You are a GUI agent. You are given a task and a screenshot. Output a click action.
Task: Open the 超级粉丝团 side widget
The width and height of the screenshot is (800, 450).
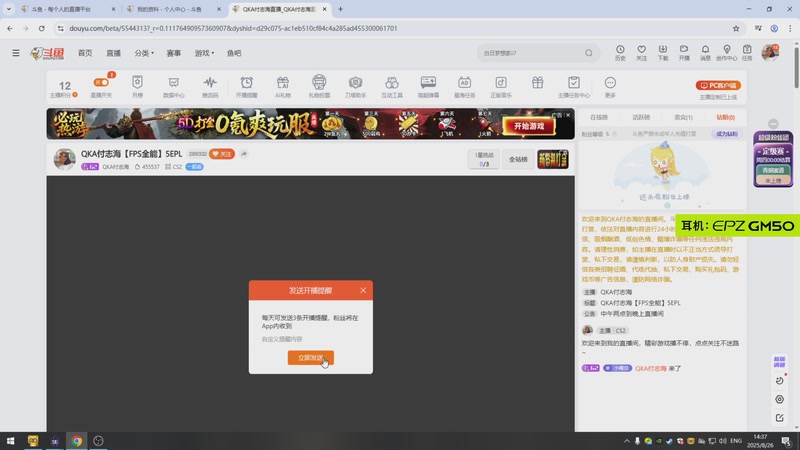click(773, 159)
